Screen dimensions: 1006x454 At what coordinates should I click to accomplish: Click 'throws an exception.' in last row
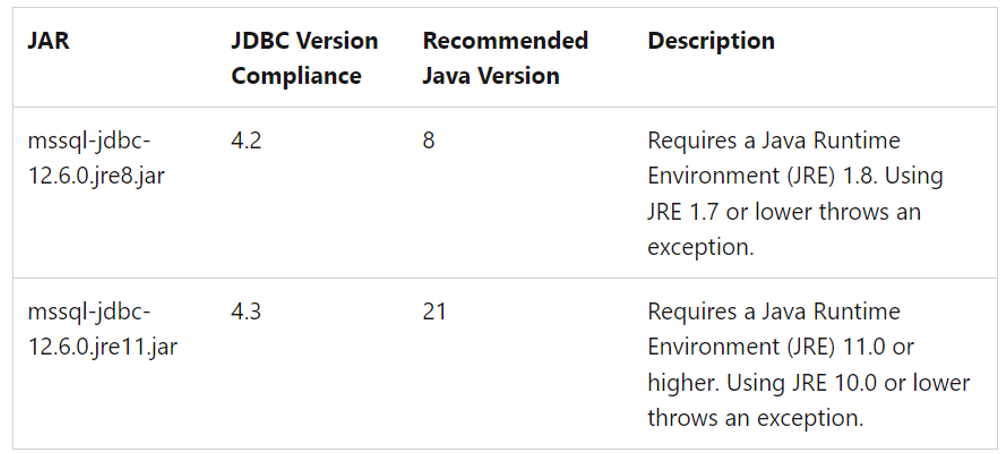[755, 418]
